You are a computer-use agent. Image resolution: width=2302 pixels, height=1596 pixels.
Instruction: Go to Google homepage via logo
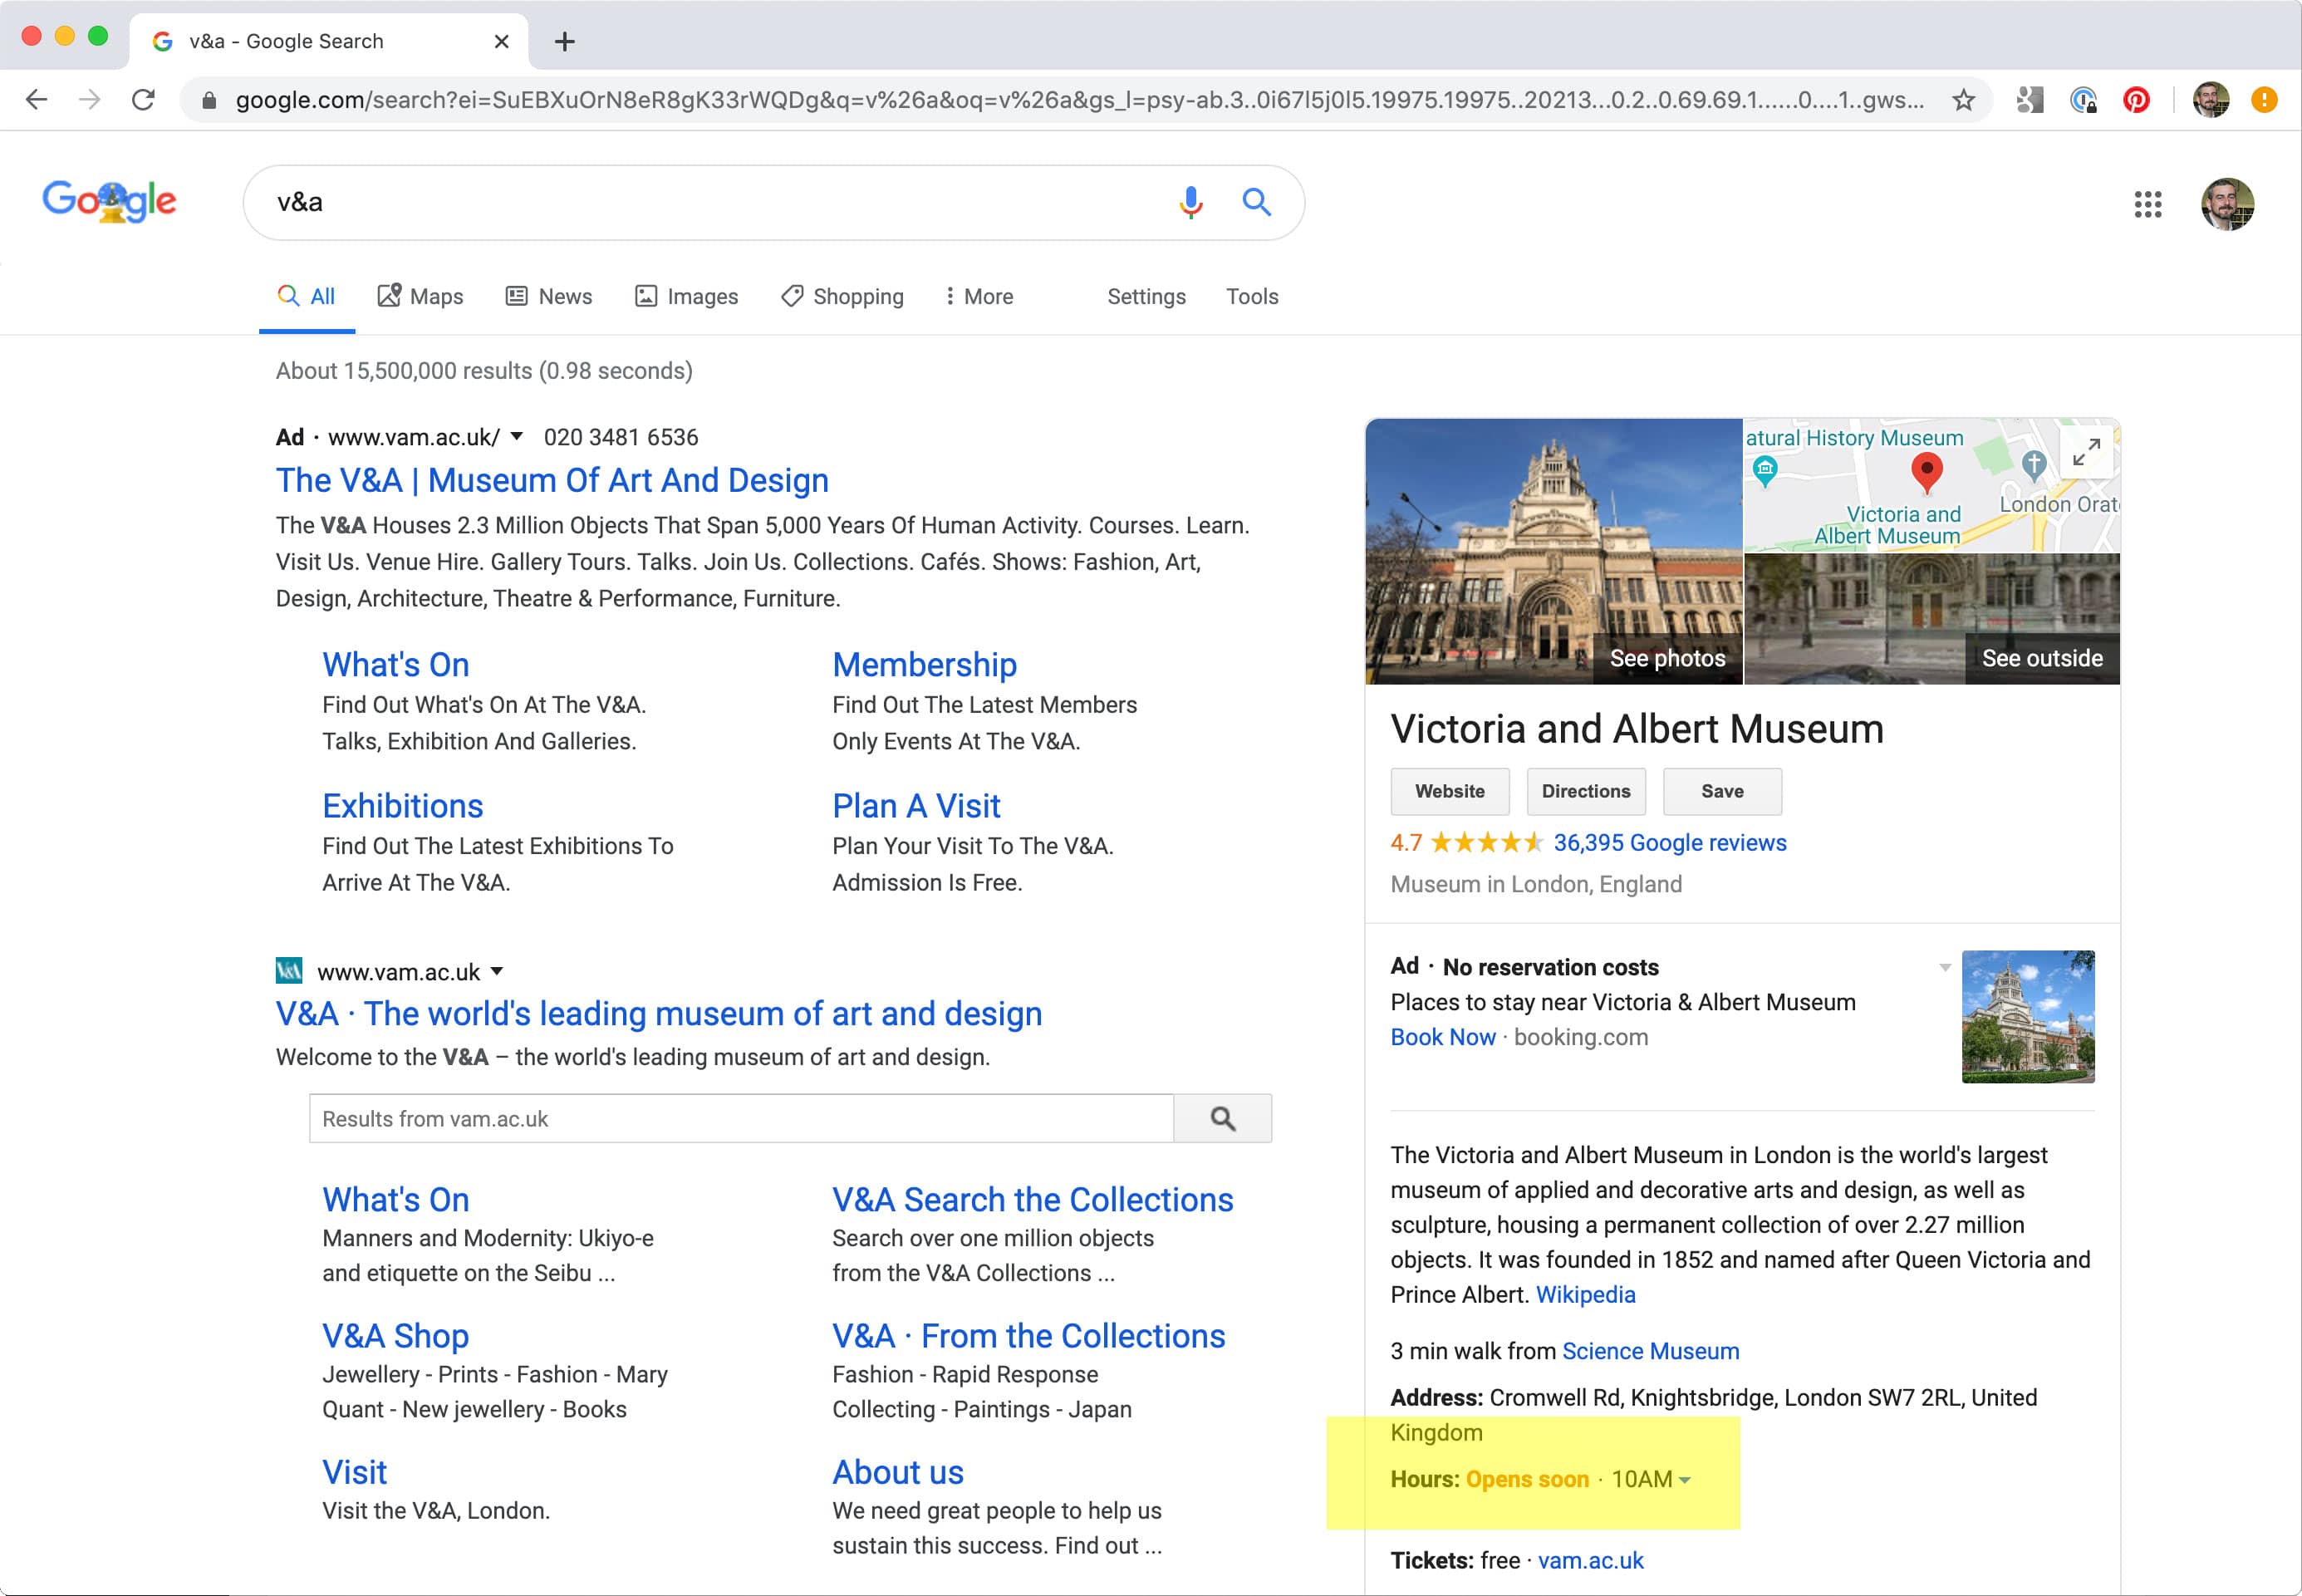[x=109, y=201]
